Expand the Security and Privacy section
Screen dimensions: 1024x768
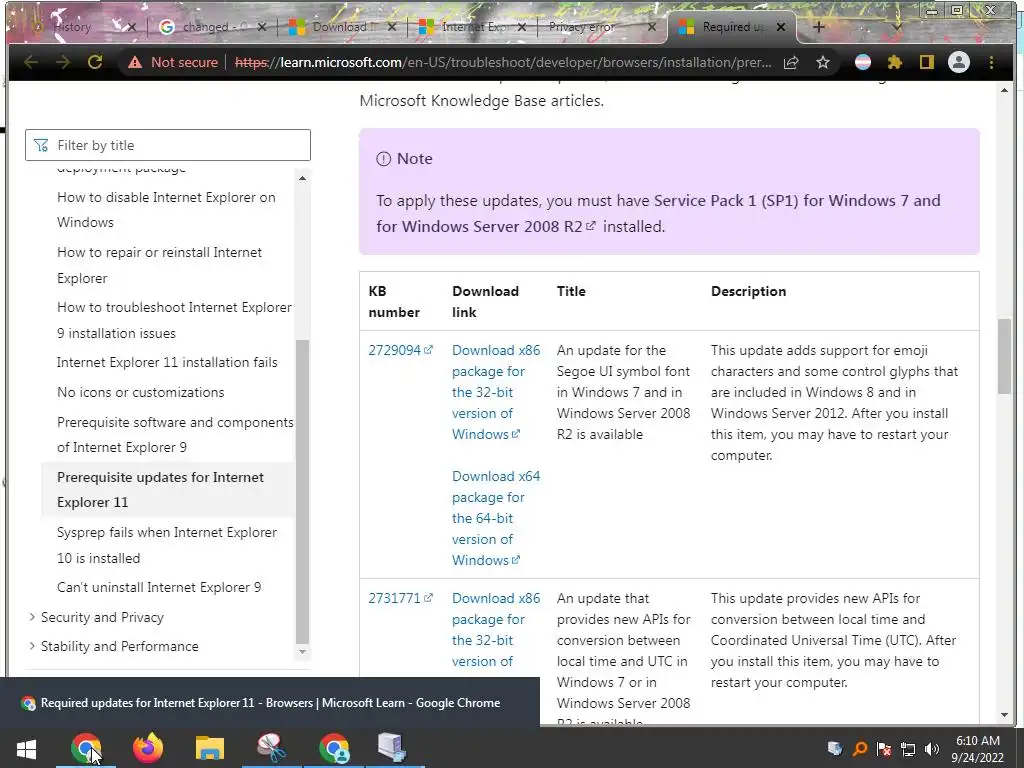click(x=102, y=617)
